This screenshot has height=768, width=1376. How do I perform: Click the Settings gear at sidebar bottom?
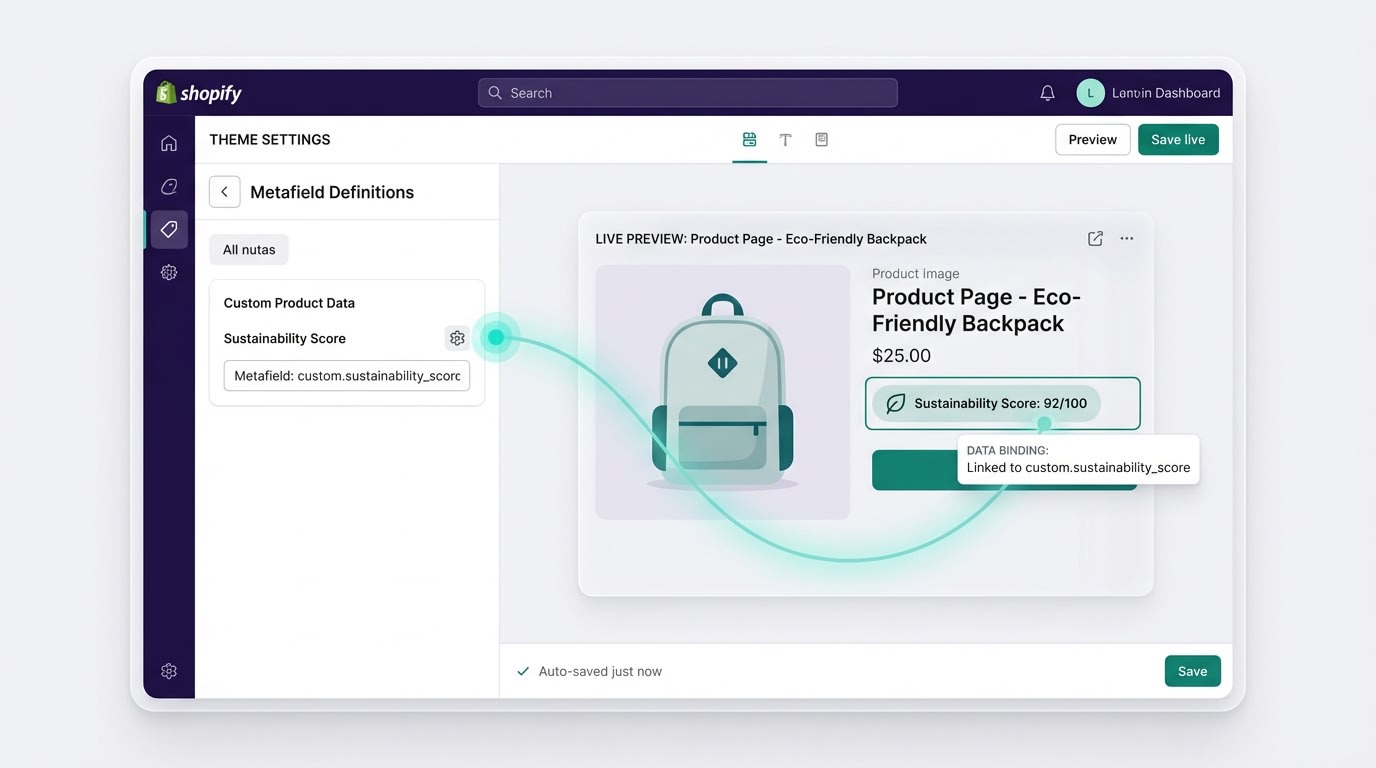[x=168, y=670]
